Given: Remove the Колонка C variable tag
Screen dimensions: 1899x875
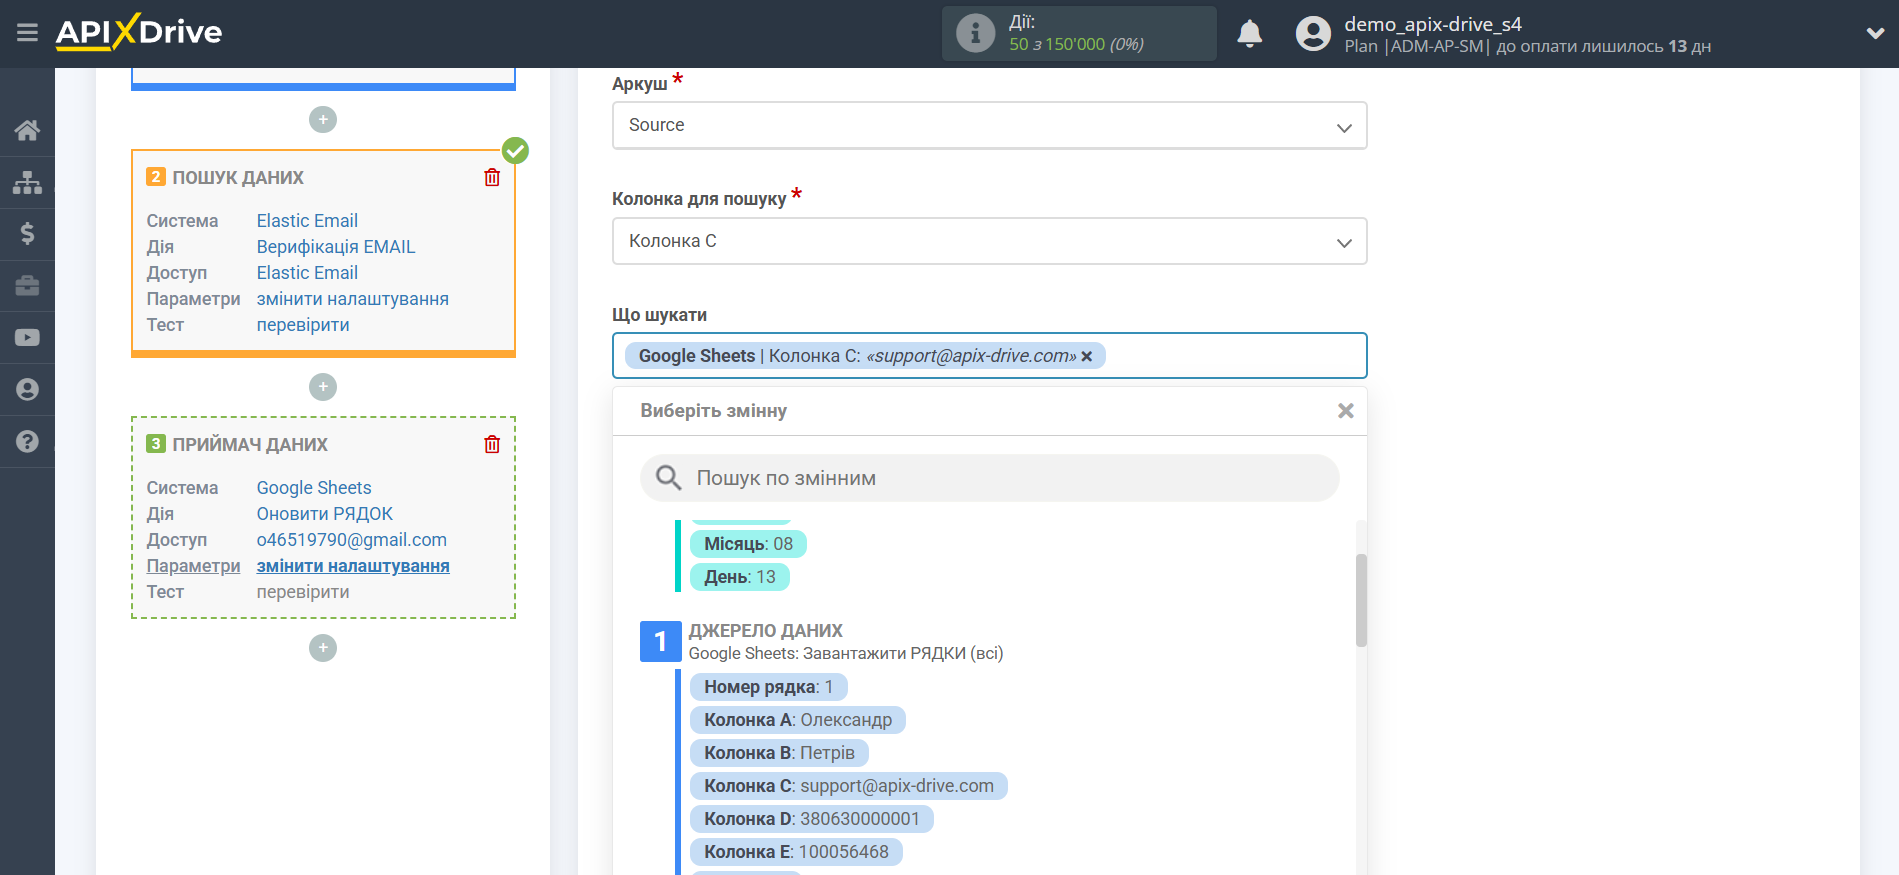Looking at the screenshot, I should (1087, 356).
